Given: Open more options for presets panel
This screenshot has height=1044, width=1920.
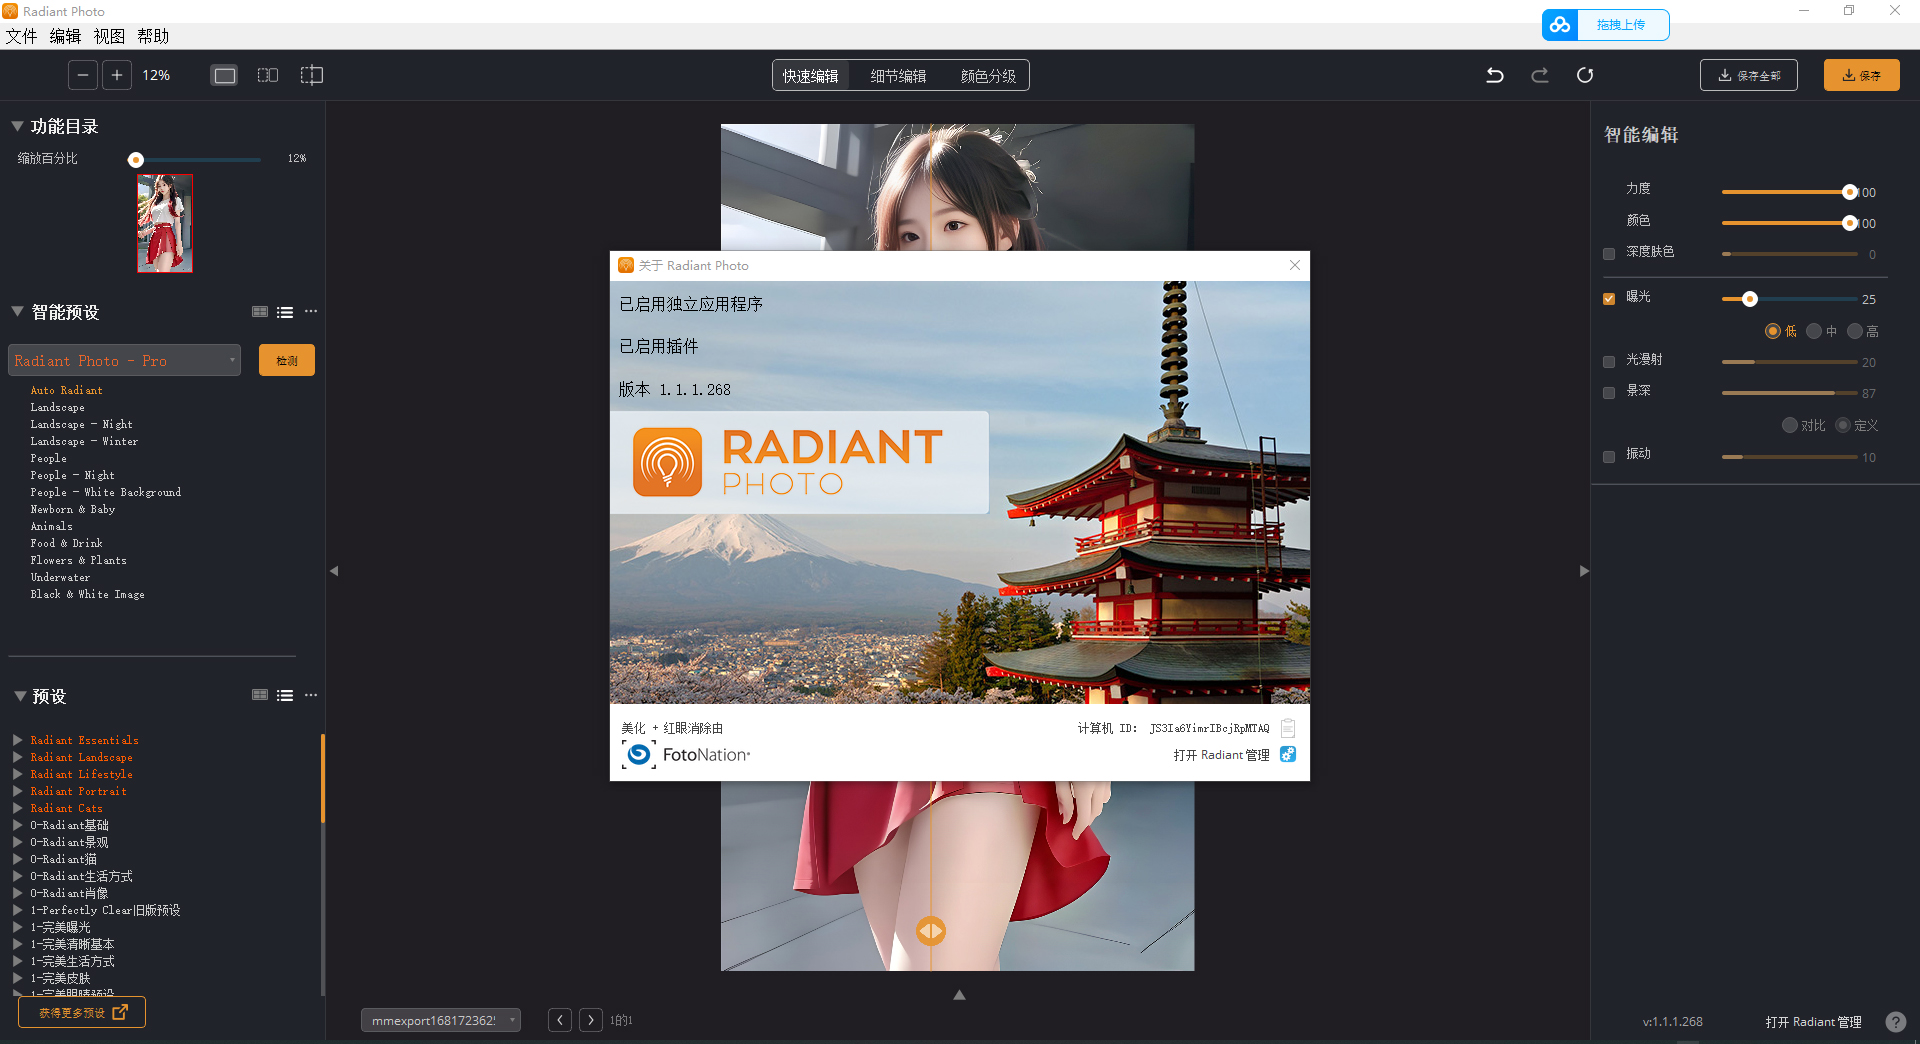Looking at the screenshot, I should (311, 695).
